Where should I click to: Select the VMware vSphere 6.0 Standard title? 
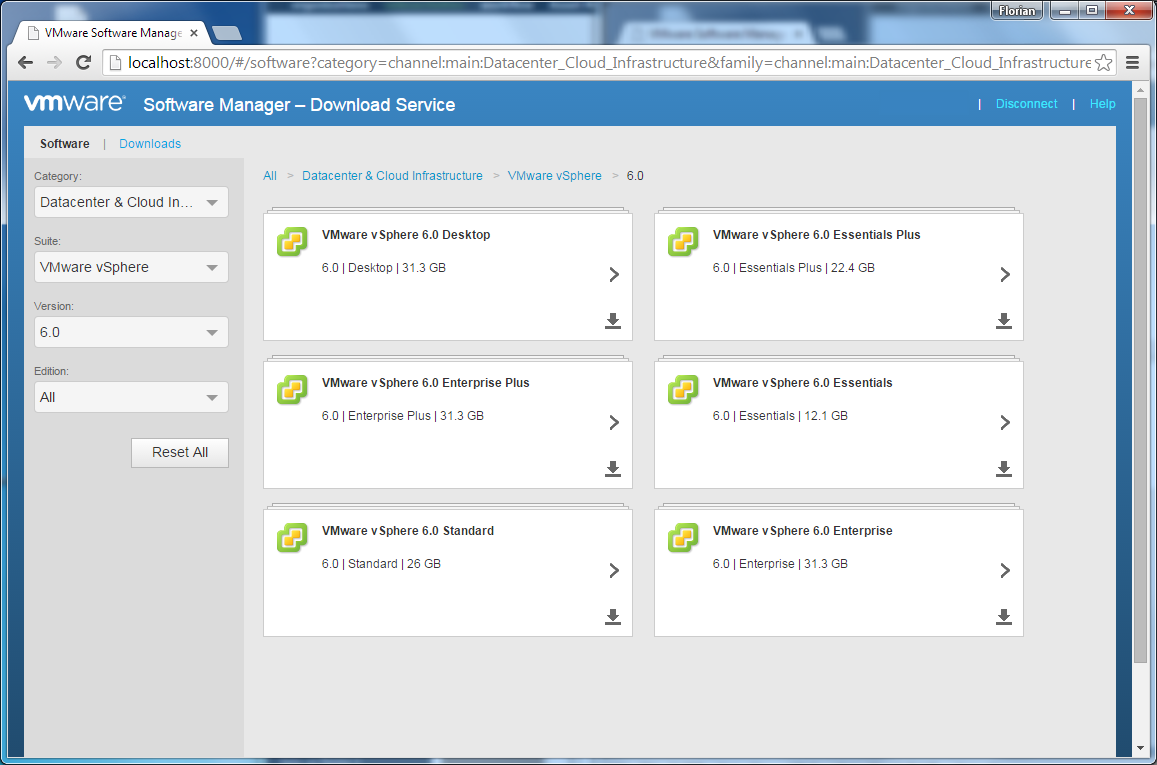[x=407, y=531]
